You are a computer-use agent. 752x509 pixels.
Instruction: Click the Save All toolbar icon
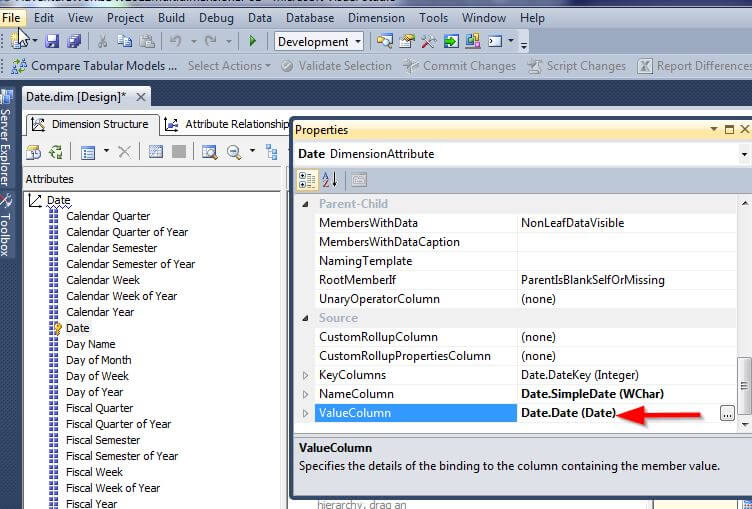click(74, 41)
